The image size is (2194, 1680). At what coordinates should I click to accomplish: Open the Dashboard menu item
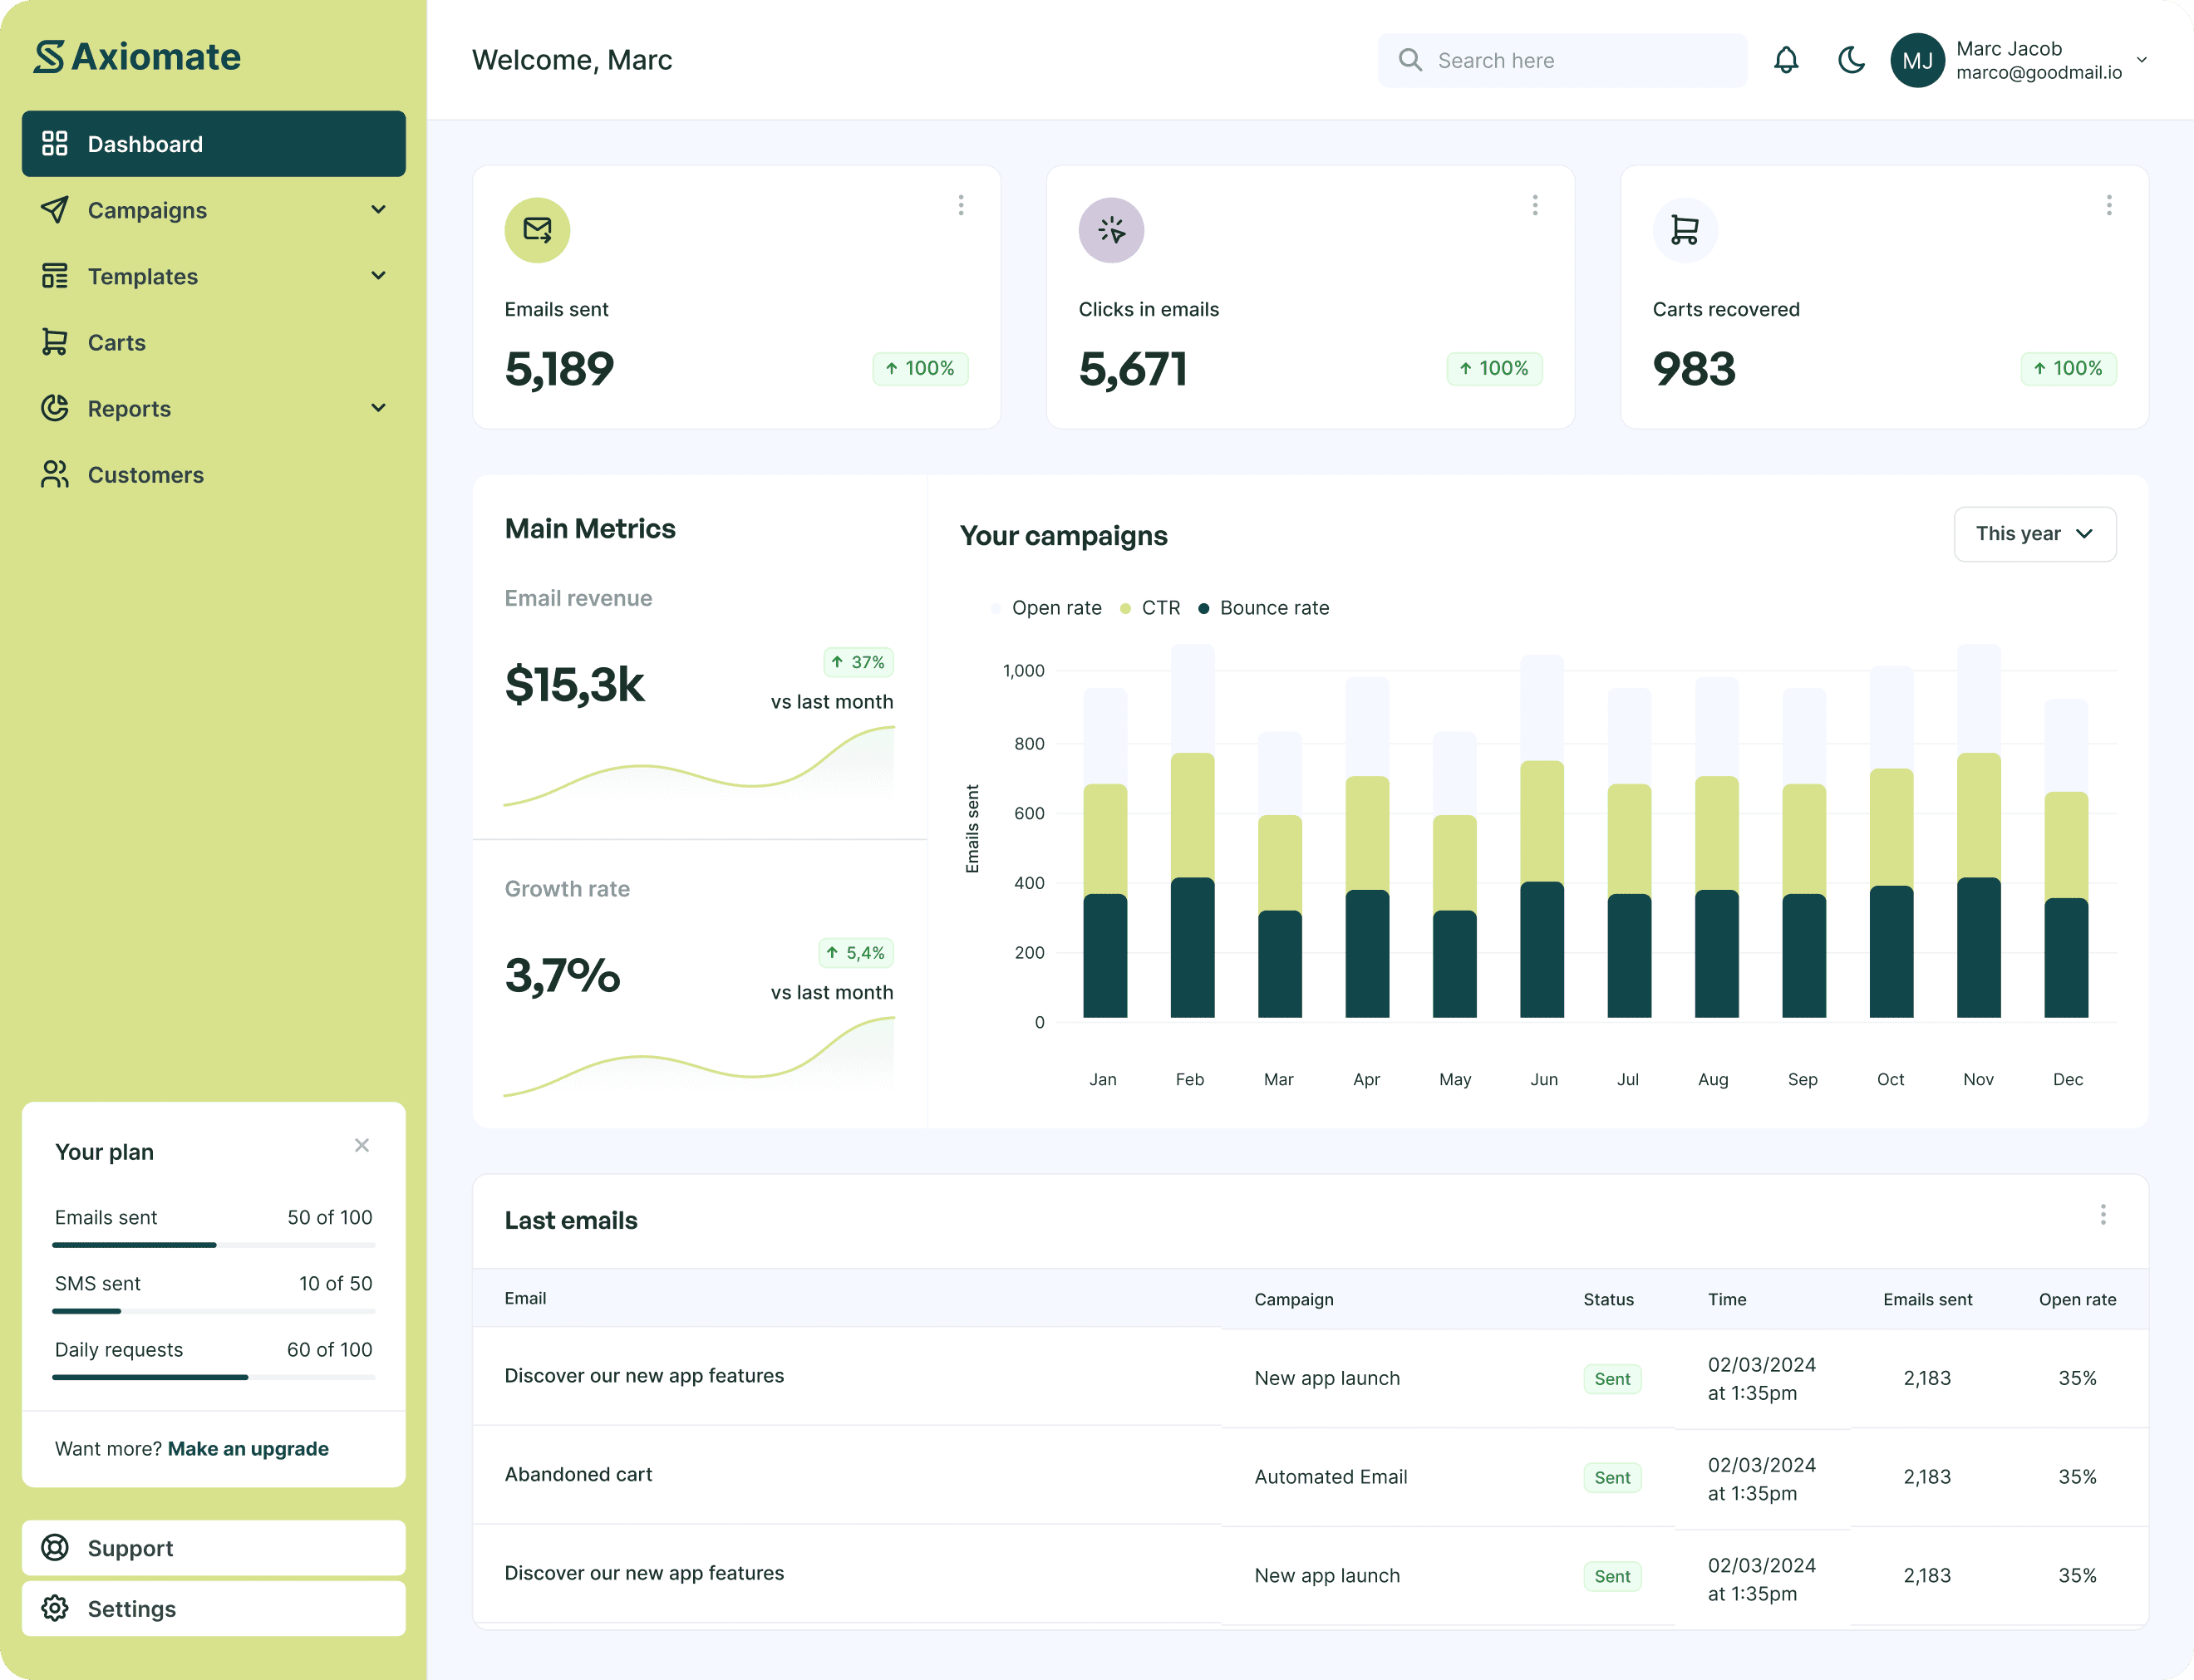click(214, 144)
